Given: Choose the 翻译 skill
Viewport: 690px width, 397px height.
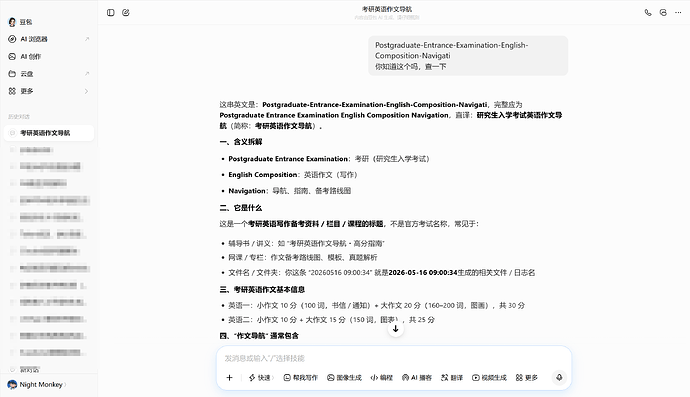Looking at the screenshot, I should [452, 378].
